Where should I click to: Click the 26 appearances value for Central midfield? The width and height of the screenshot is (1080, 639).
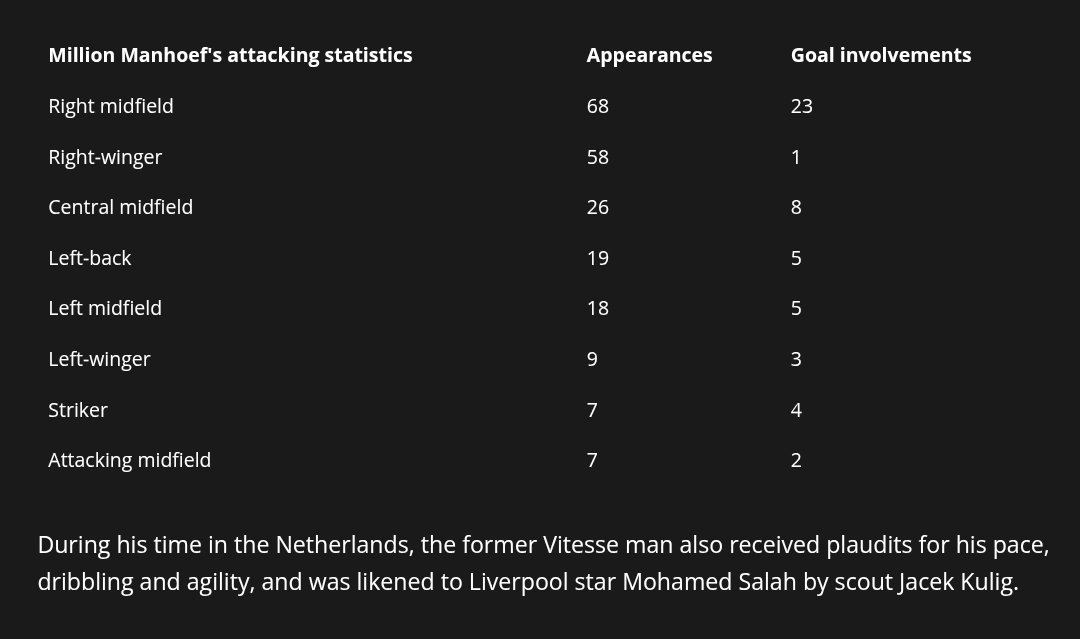598,207
